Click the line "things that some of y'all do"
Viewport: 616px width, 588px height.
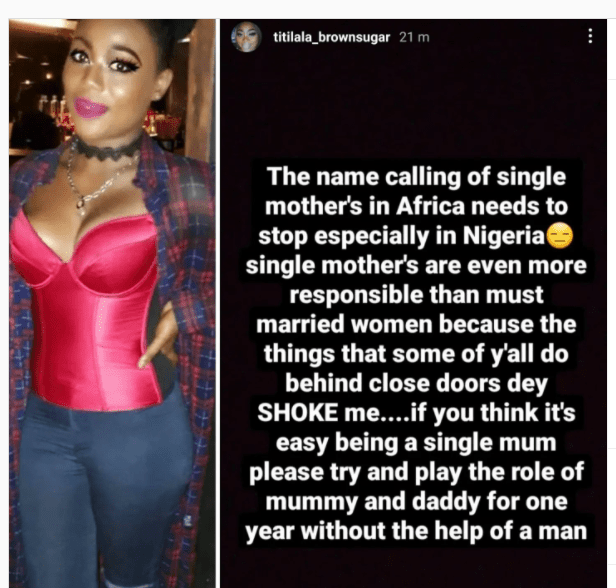416,354
